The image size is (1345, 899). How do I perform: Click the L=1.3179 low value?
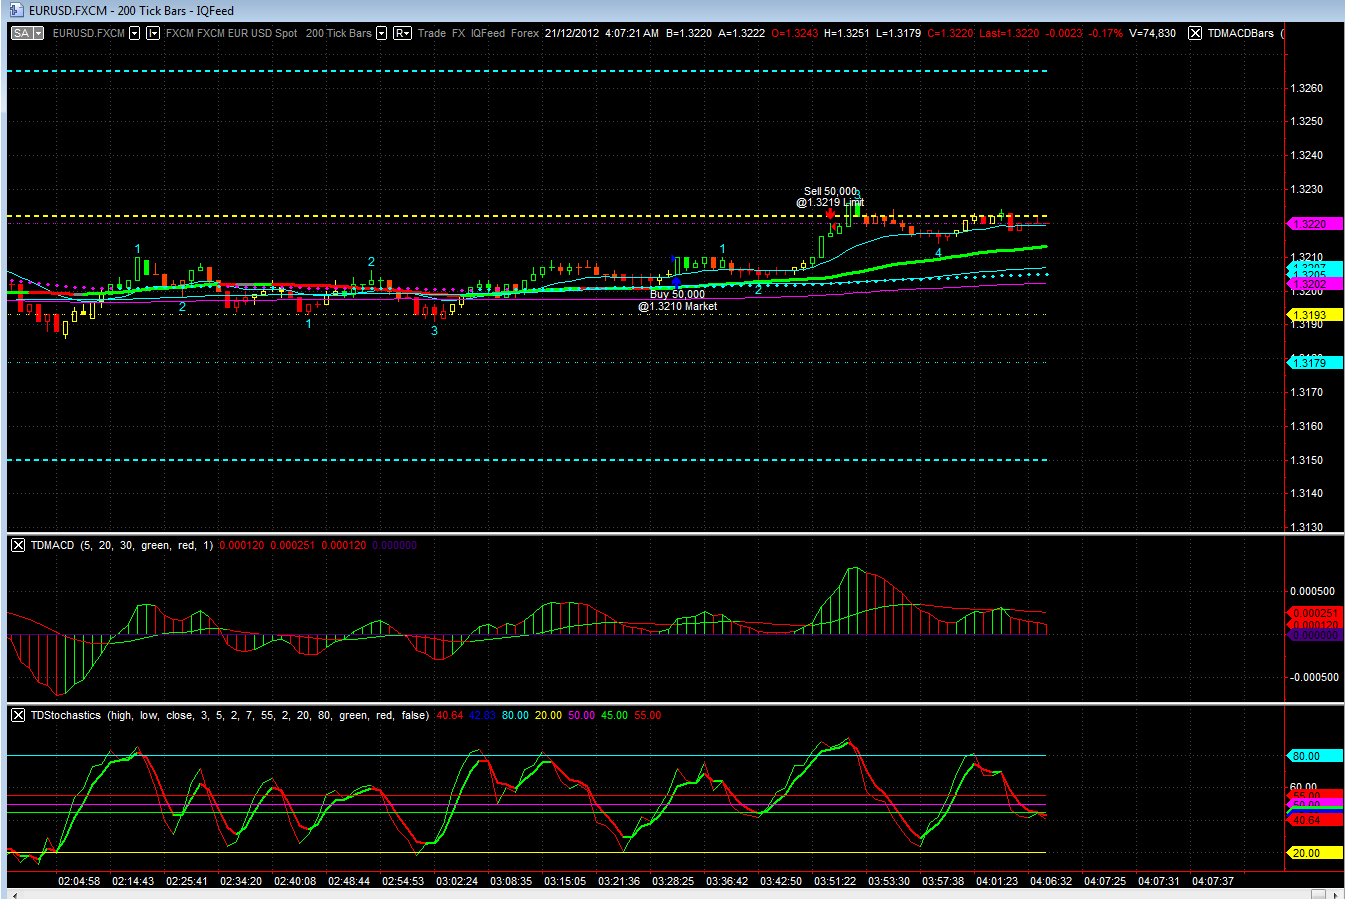click(x=898, y=33)
